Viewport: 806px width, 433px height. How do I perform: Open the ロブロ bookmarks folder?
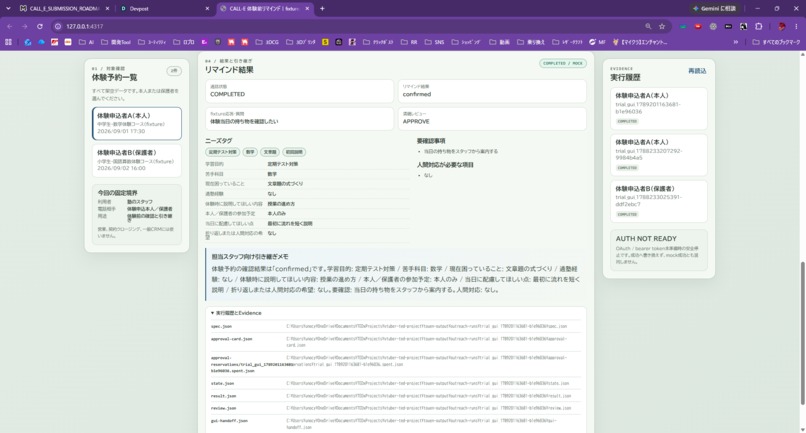184,42
